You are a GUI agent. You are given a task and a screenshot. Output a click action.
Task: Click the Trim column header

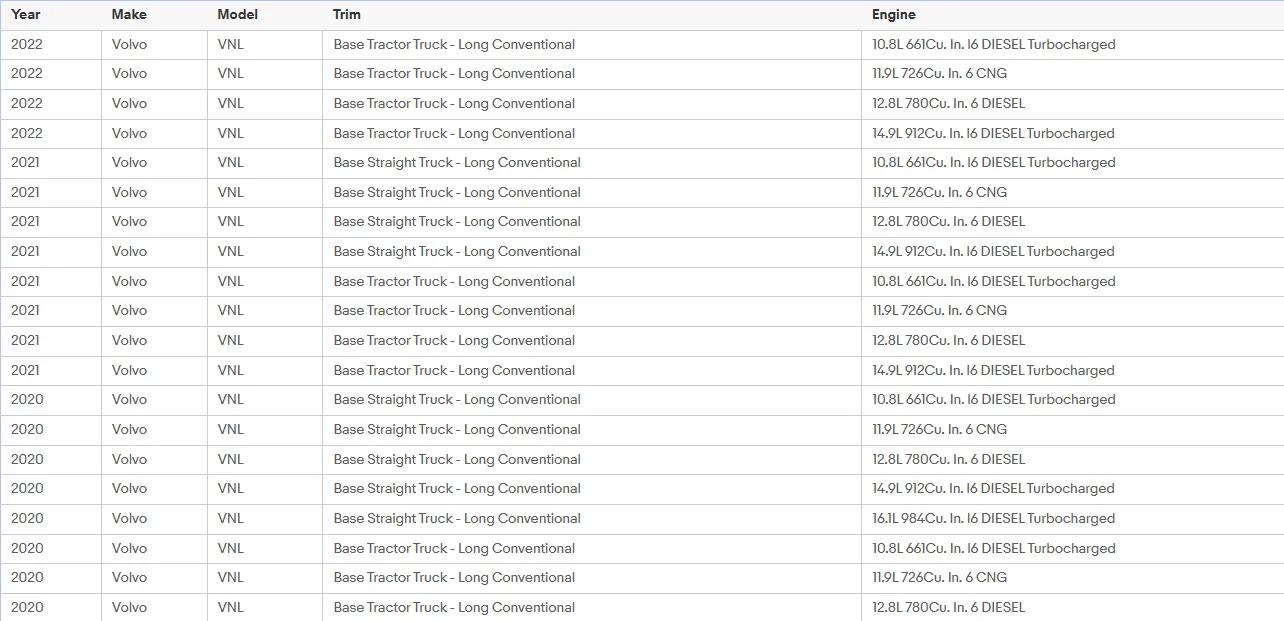click(591, 15)
